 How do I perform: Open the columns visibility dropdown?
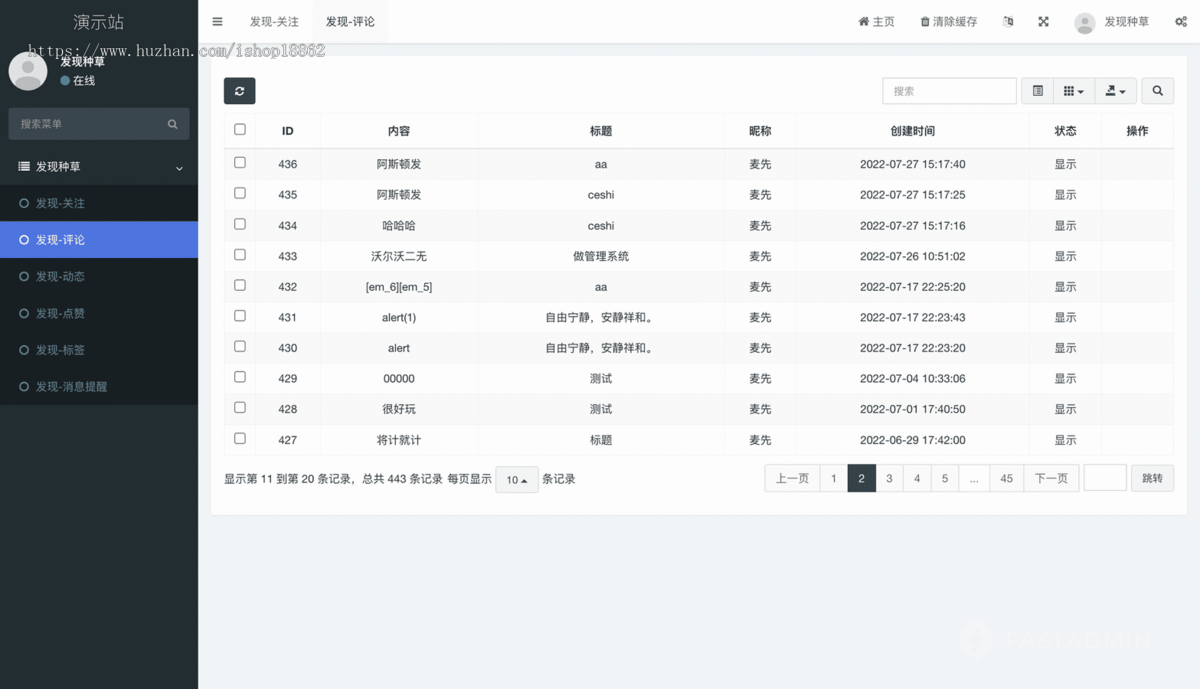tap(1073, 90)
